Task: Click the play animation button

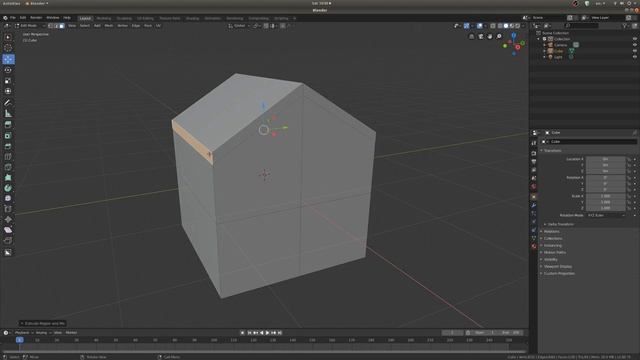Action: click(267, 333)
